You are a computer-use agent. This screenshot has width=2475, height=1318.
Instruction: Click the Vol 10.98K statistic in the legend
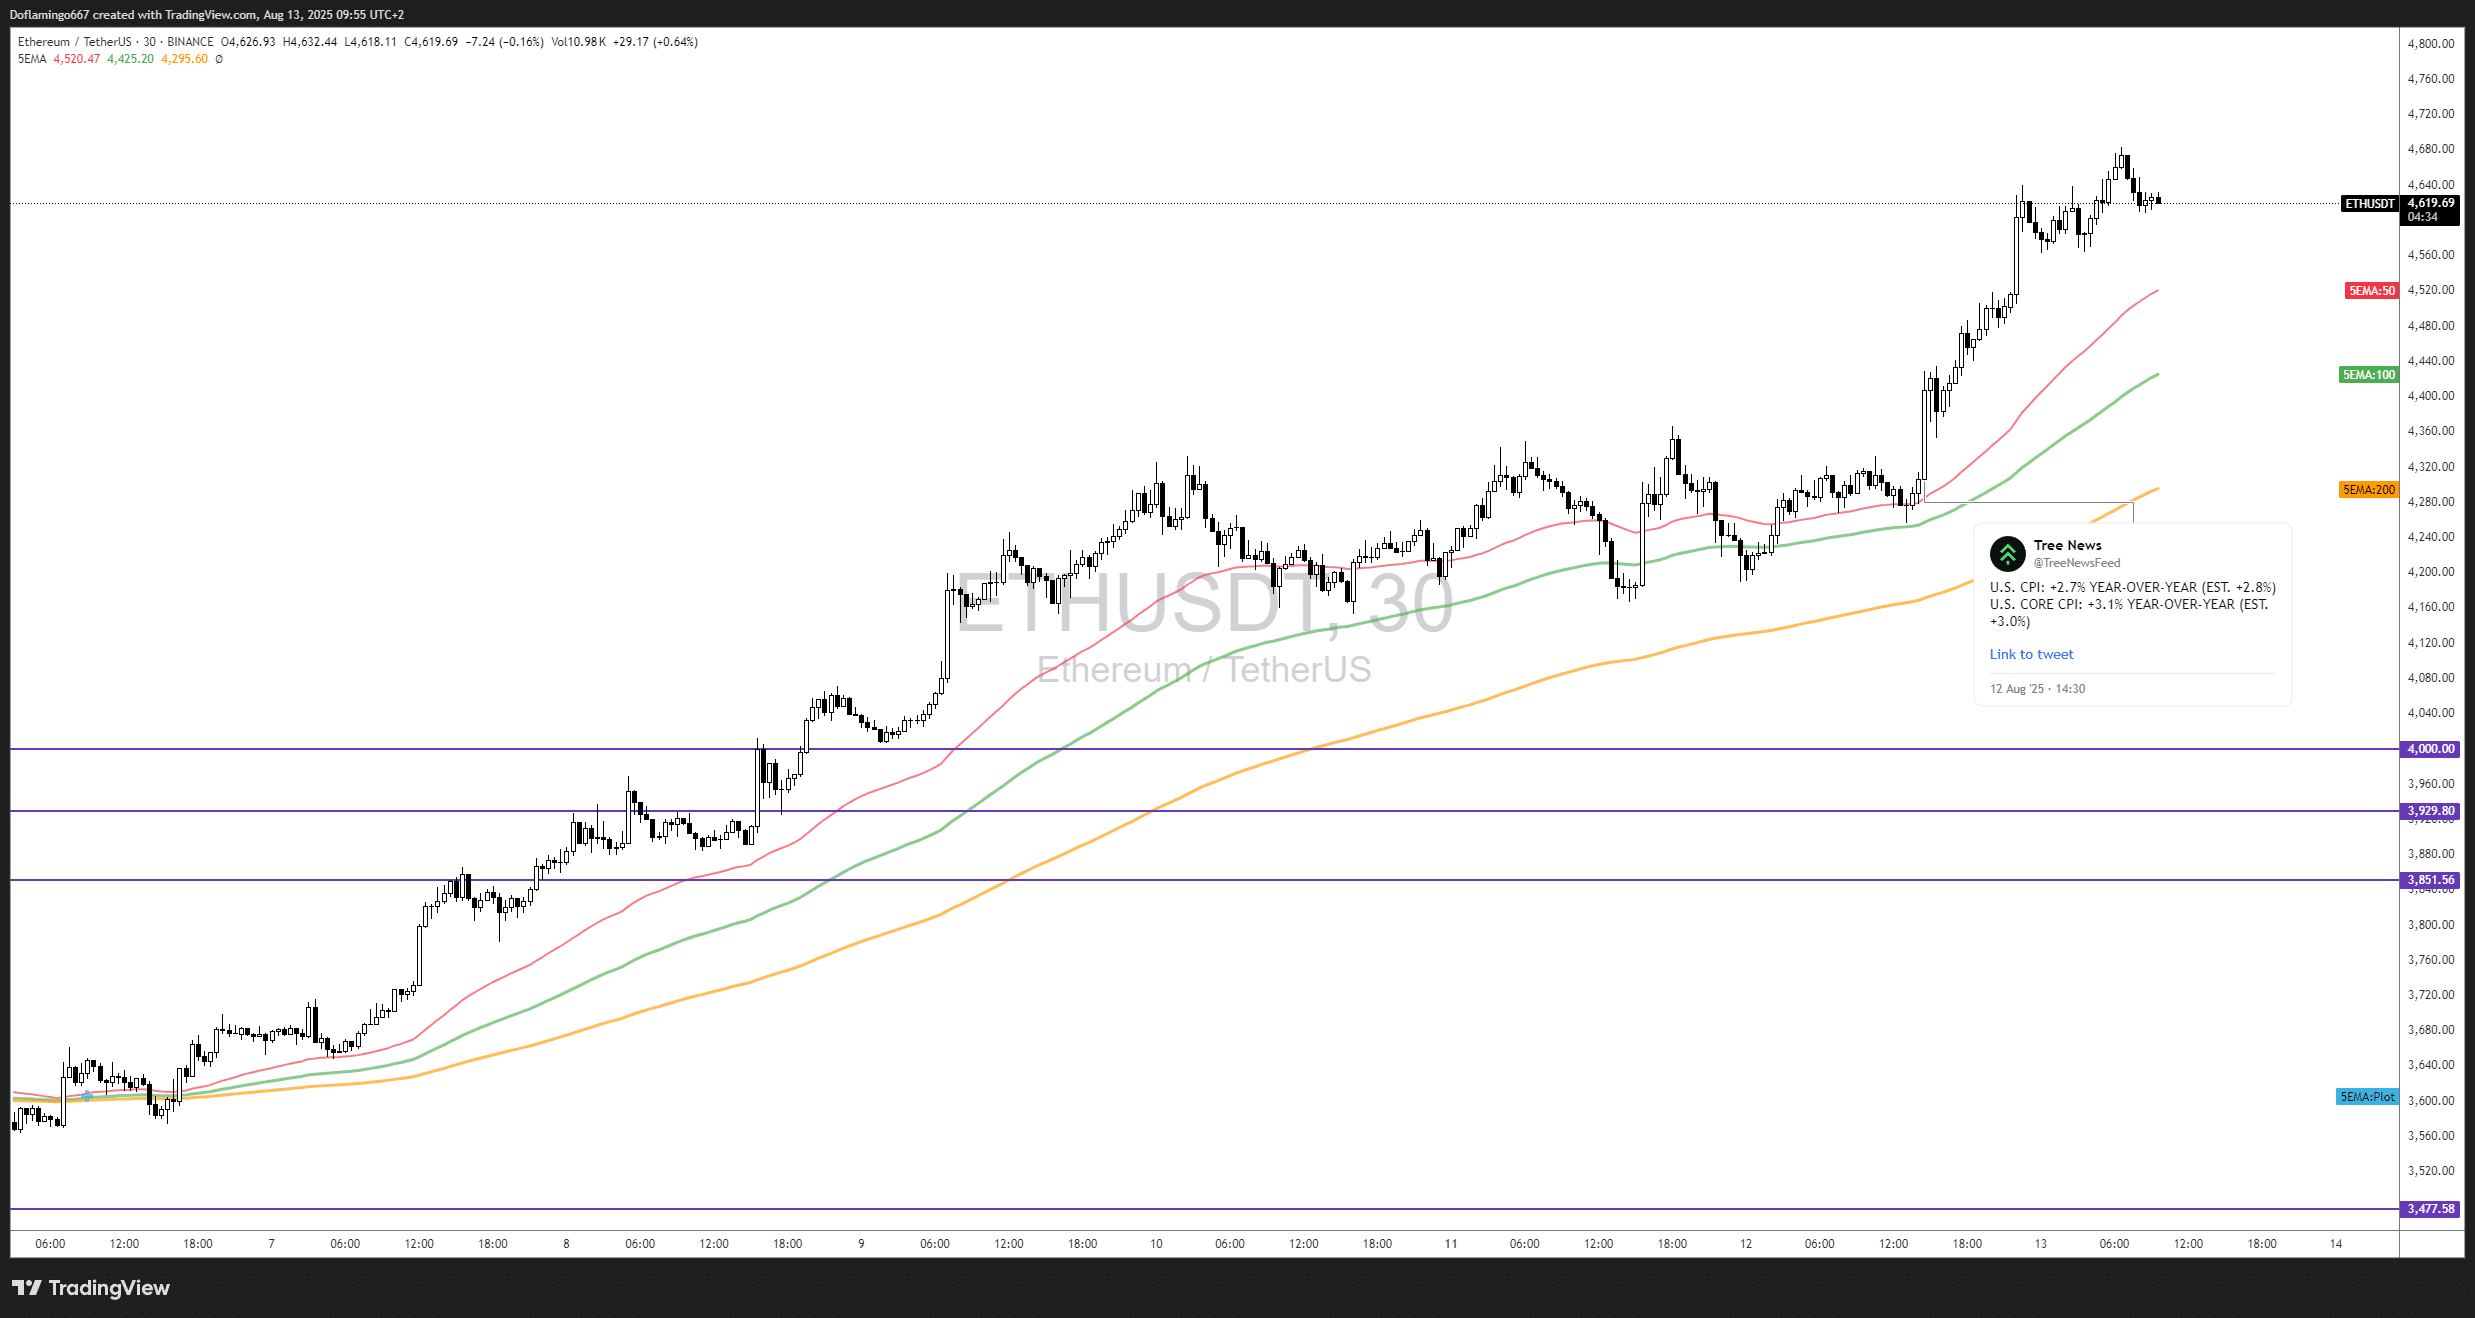[580, 42]
